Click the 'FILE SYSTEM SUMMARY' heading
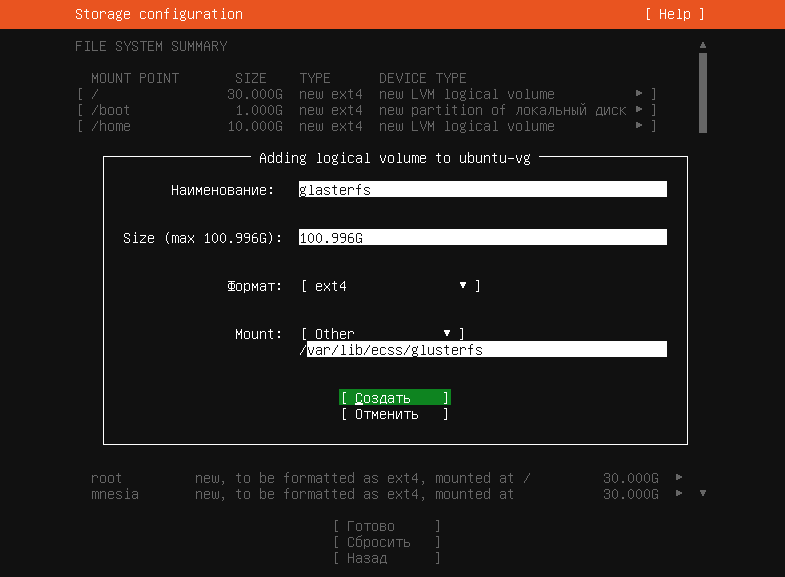 (x=151, y=46)
